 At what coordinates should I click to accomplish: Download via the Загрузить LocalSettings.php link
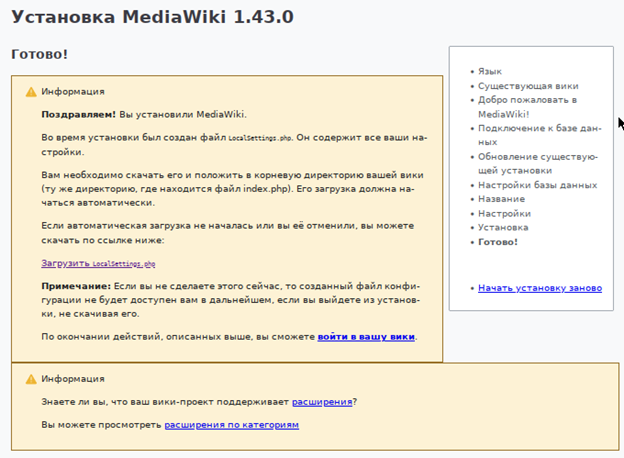98,263
